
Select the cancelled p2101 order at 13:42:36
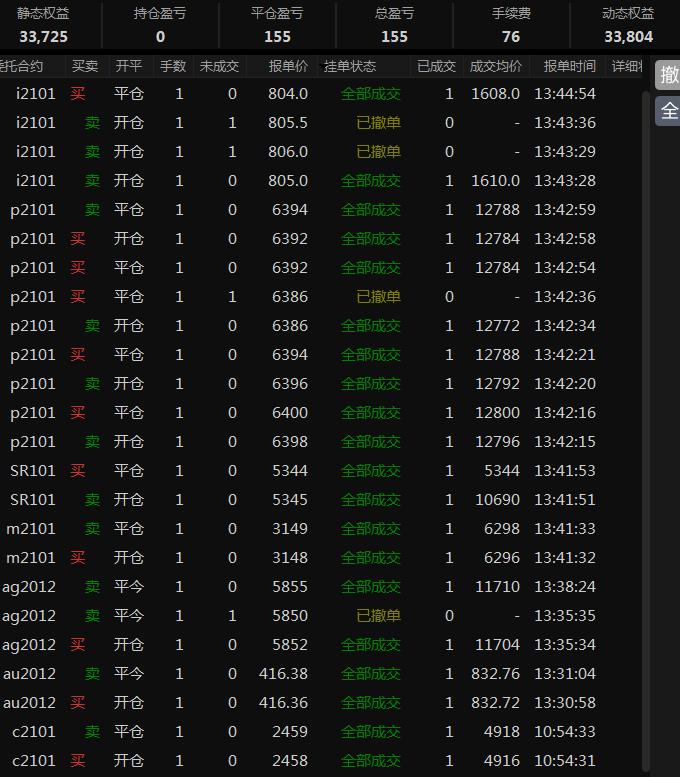coord(300,297)
